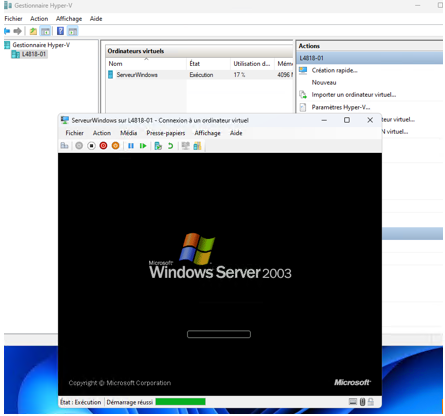Create a checkpoint using the toolbar icon

pyautogui.click(x=158, y=146)
